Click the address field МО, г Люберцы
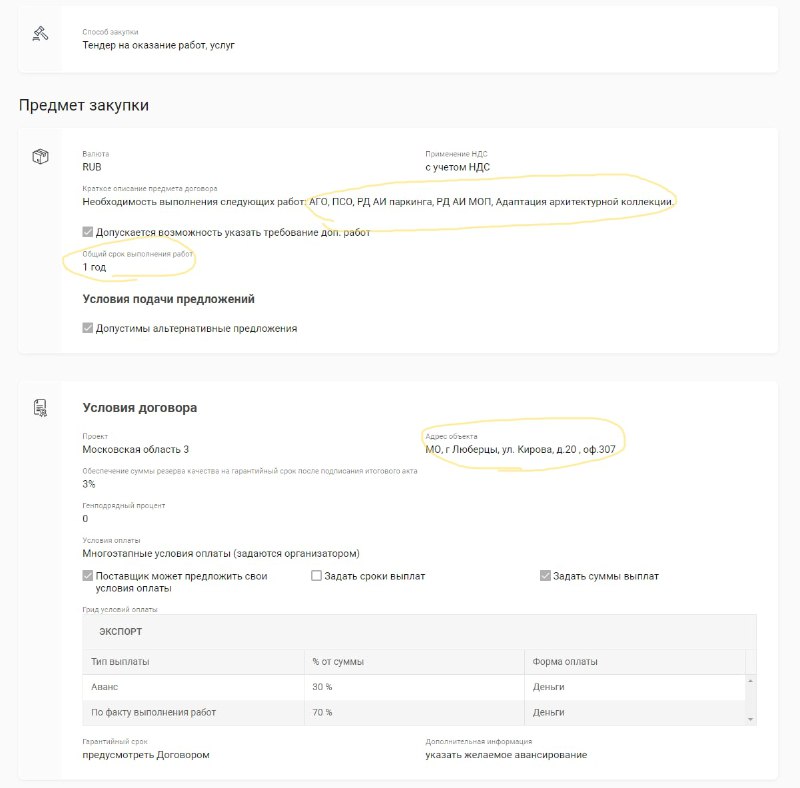Image resolution: width=800 pixels, height=788 pixels. pos(520,450)
